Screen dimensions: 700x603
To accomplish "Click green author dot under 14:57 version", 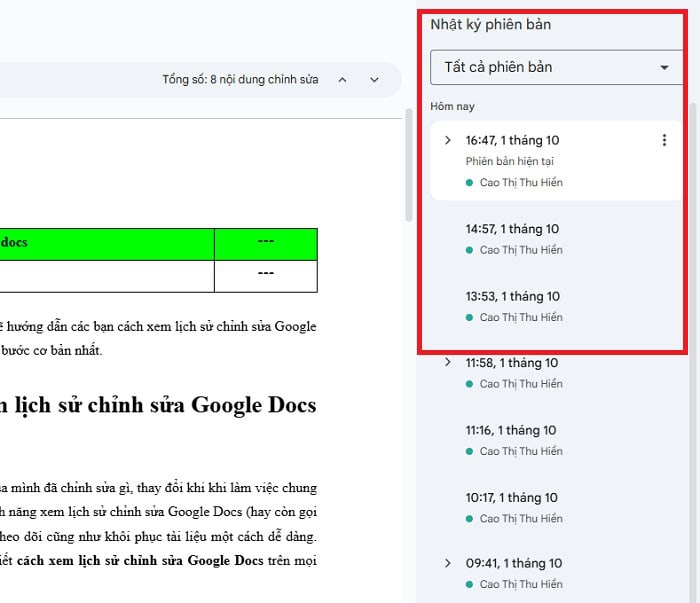I will tap(470, 250).
